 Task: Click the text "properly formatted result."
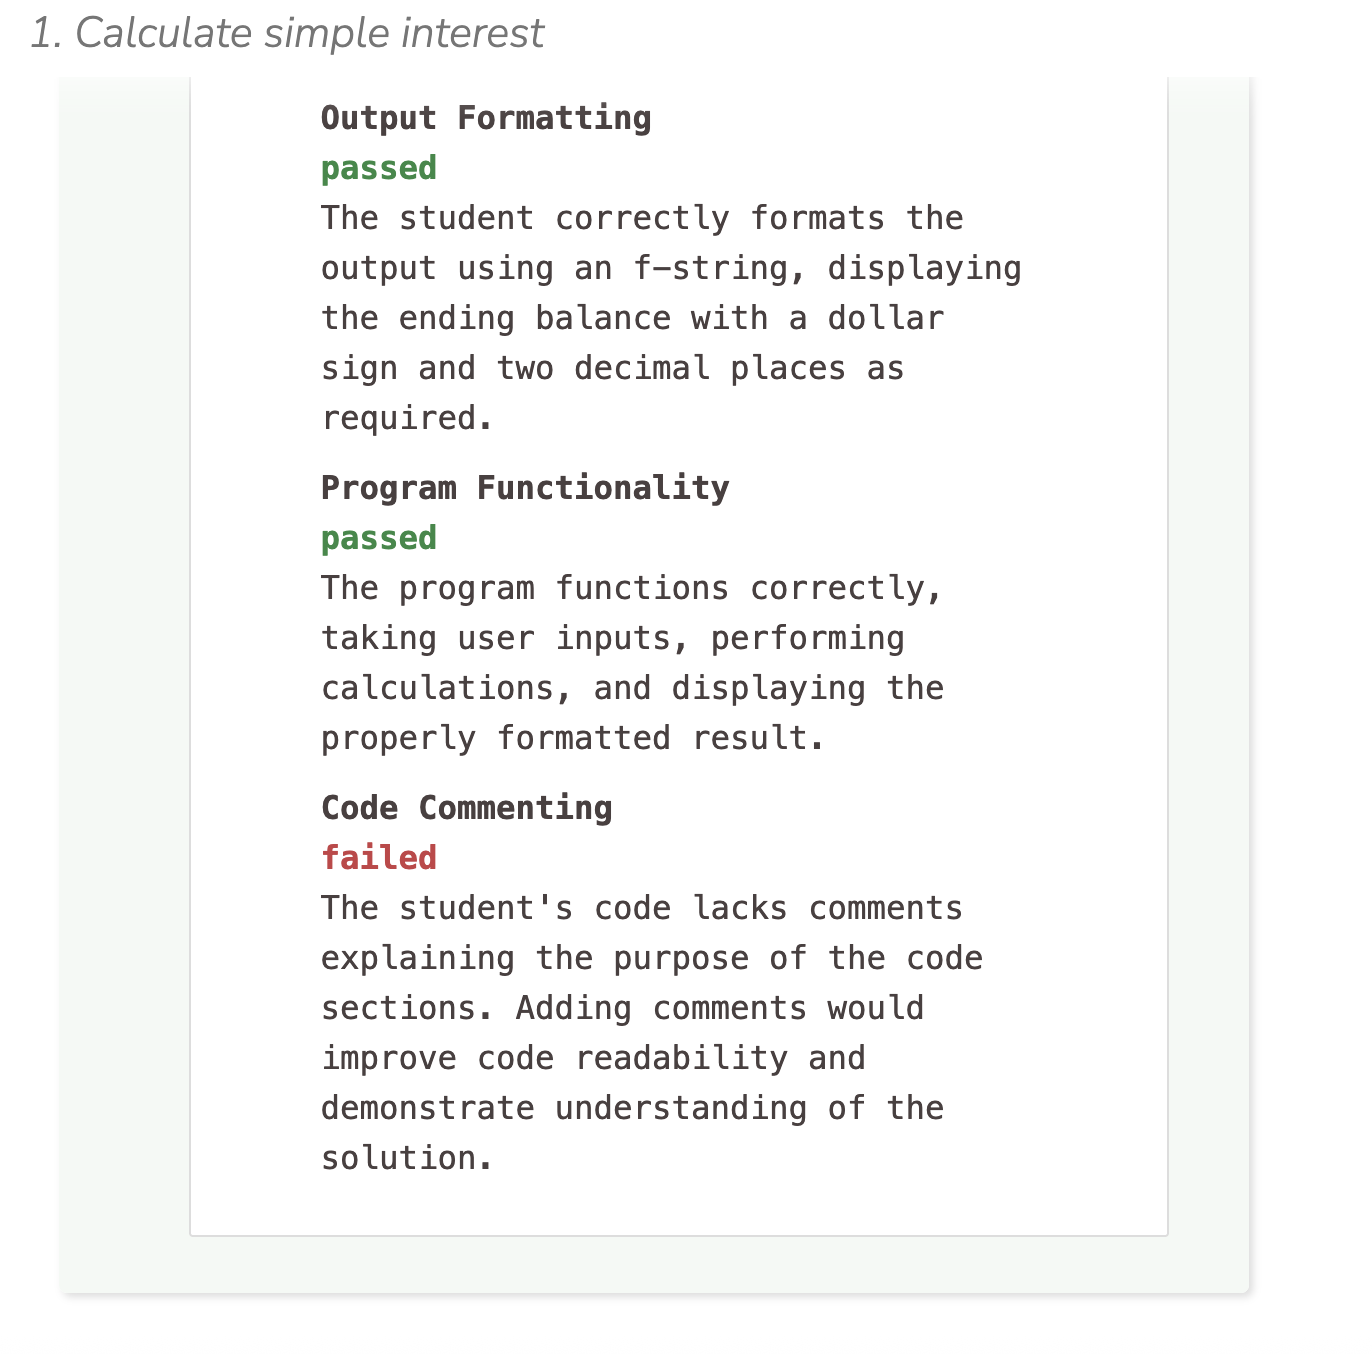pyautogui.click(x=573, y=738)
